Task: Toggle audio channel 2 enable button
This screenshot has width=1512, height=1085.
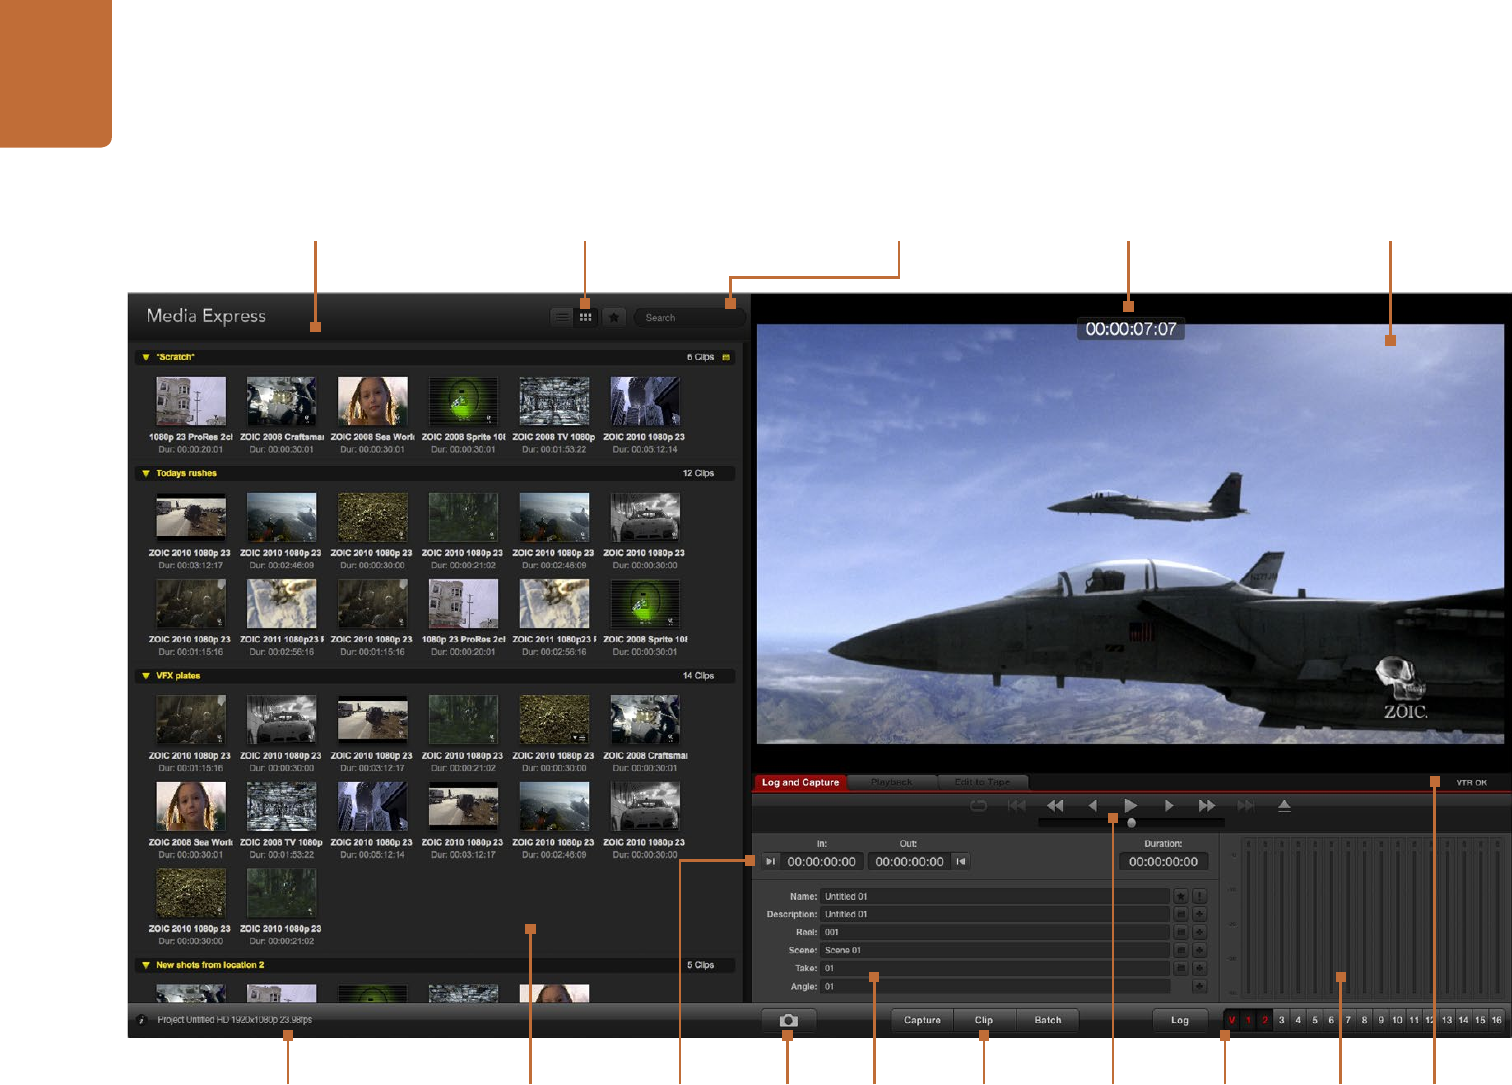Action: pos(1265,1021)
